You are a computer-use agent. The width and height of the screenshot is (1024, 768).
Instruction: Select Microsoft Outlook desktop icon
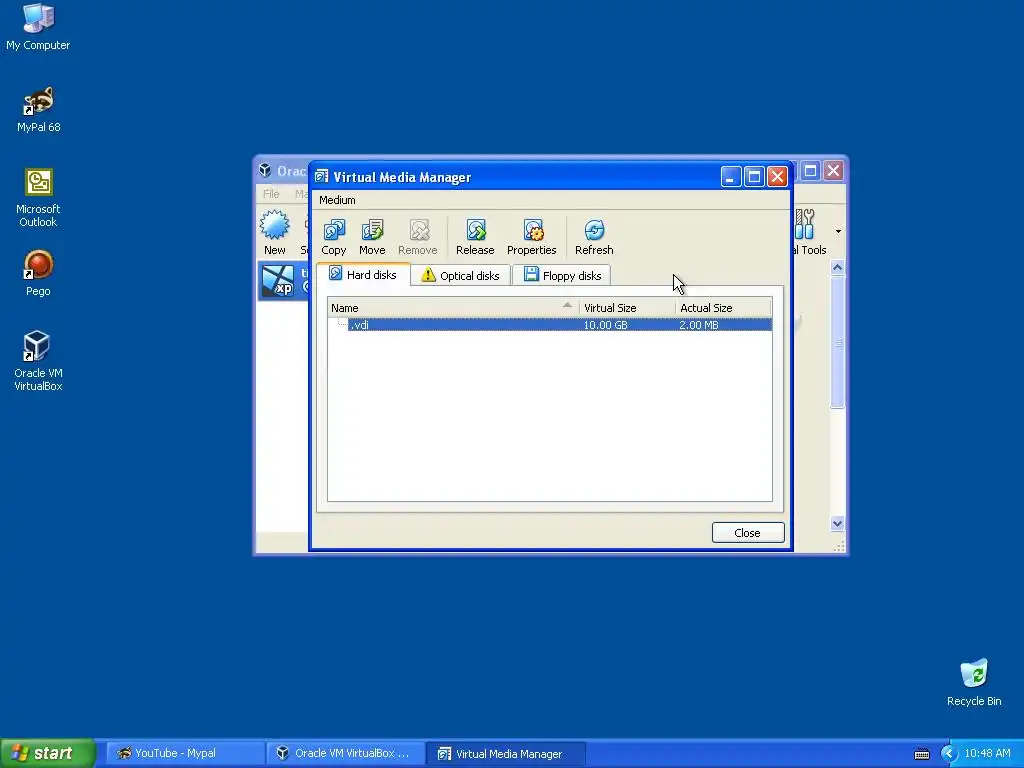(x=38, y=198)
